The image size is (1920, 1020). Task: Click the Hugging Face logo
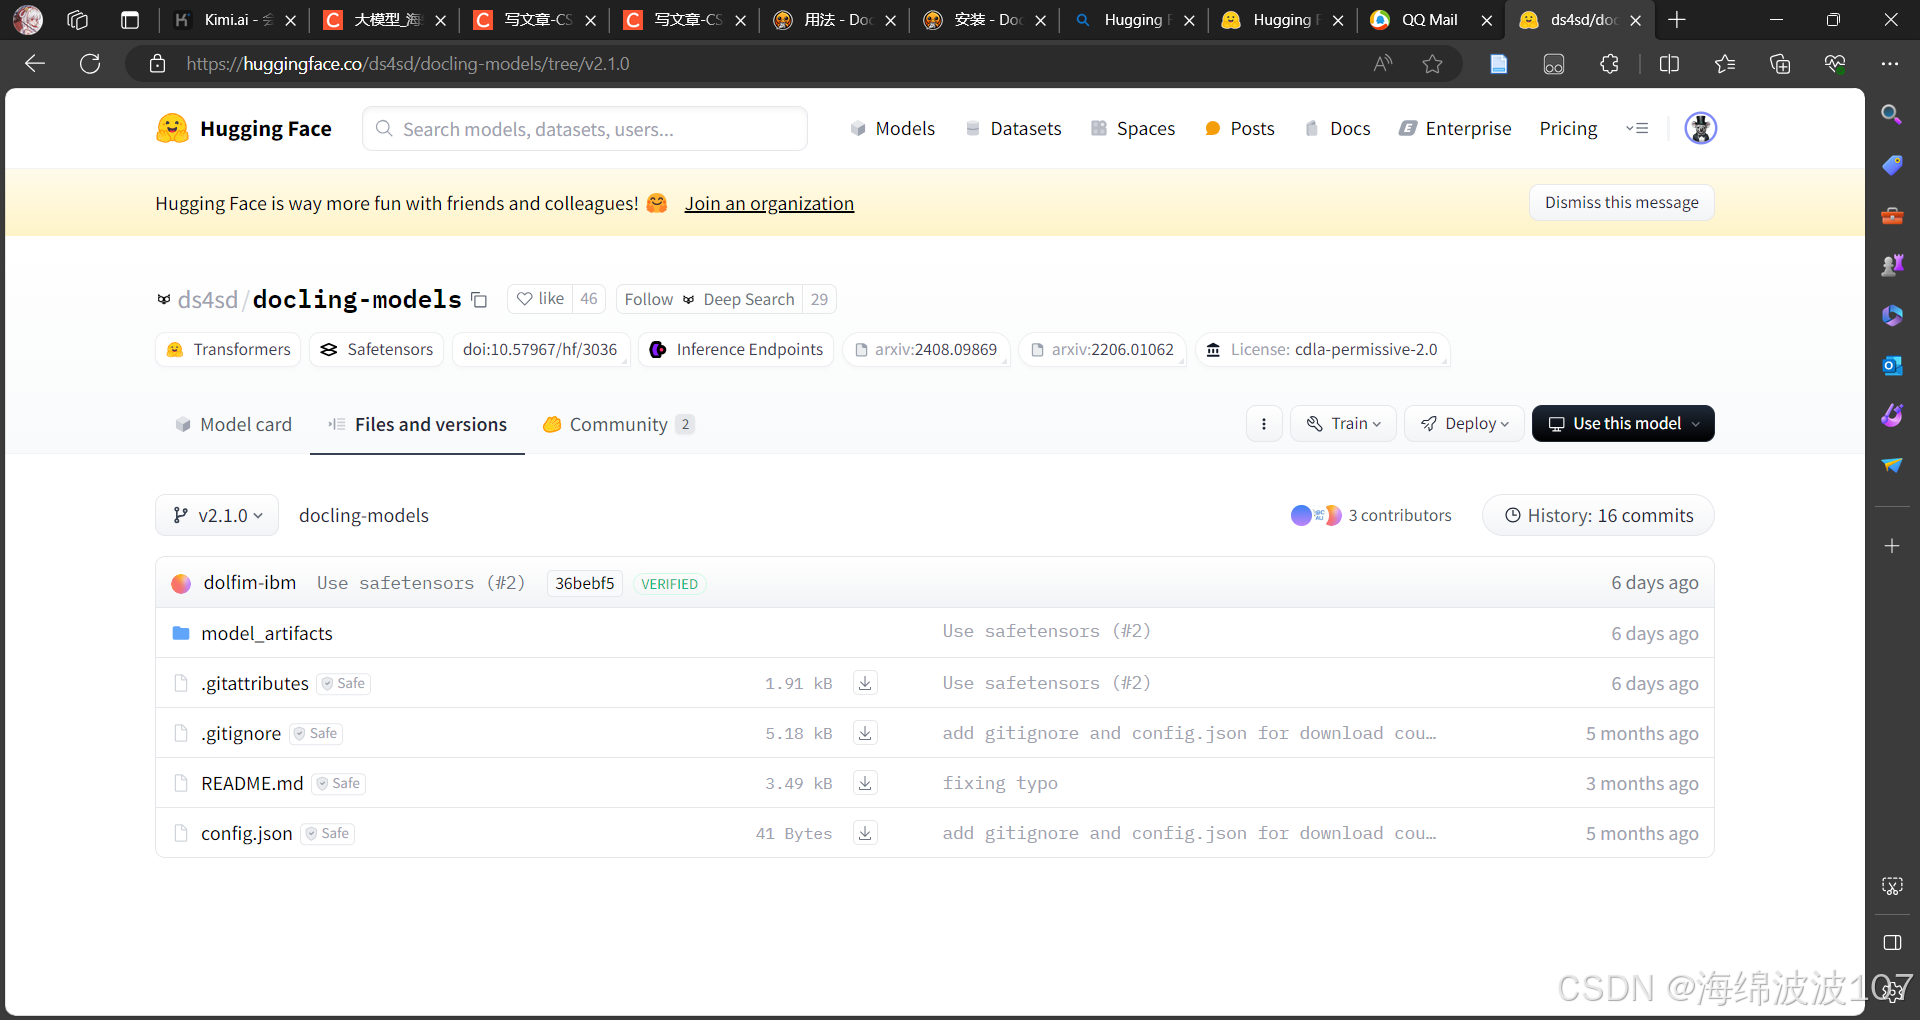244,128
